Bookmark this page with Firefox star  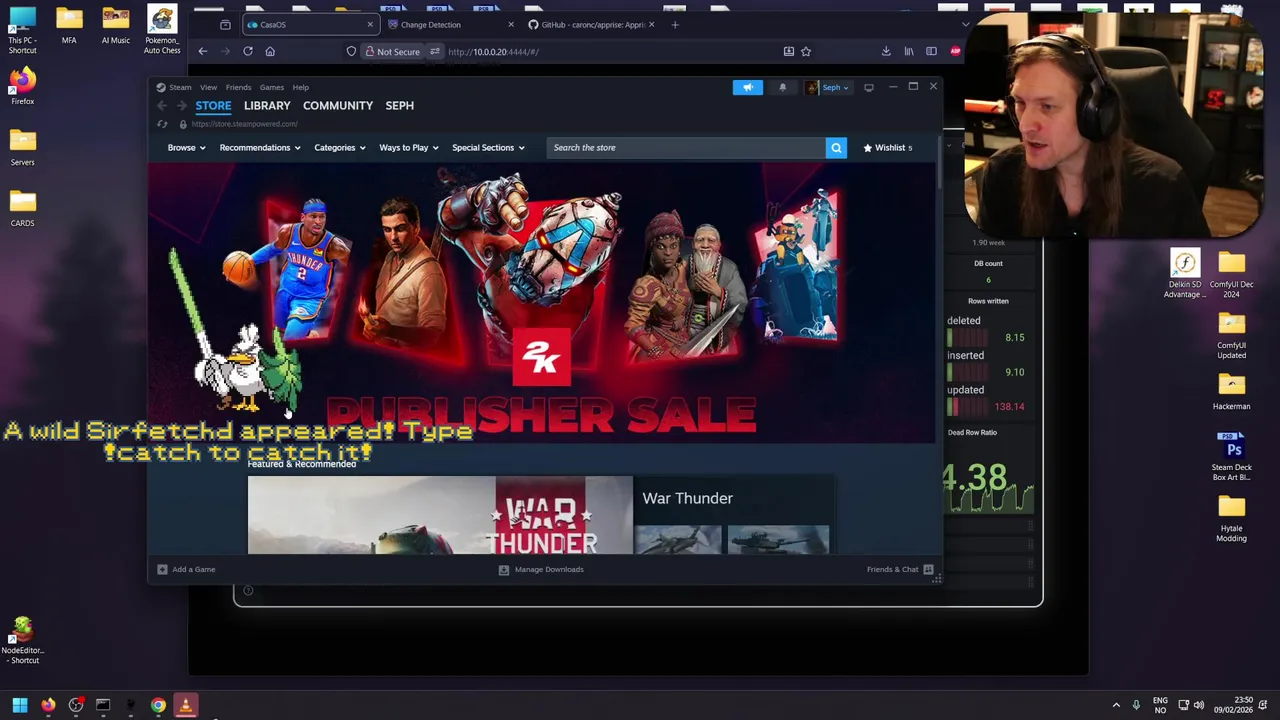click(806, 51)
